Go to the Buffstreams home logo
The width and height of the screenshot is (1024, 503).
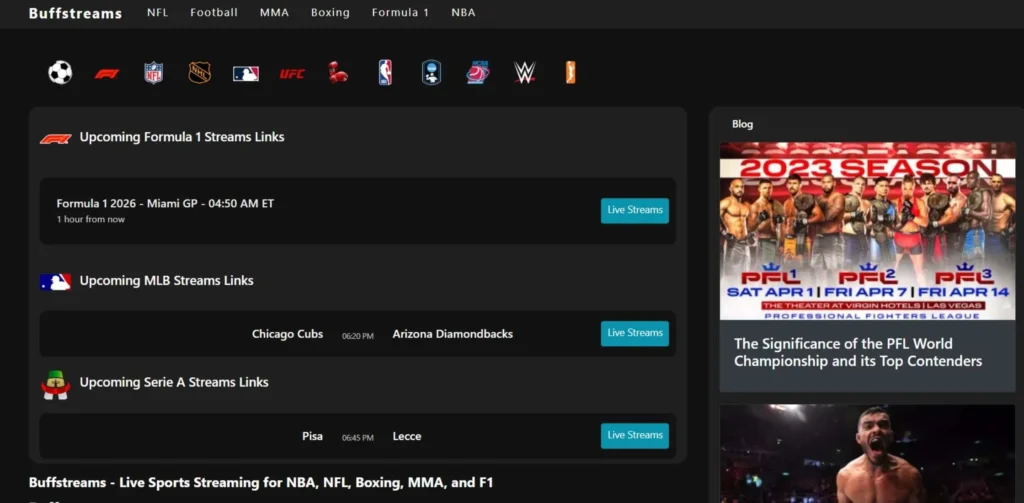coord(75,13)
